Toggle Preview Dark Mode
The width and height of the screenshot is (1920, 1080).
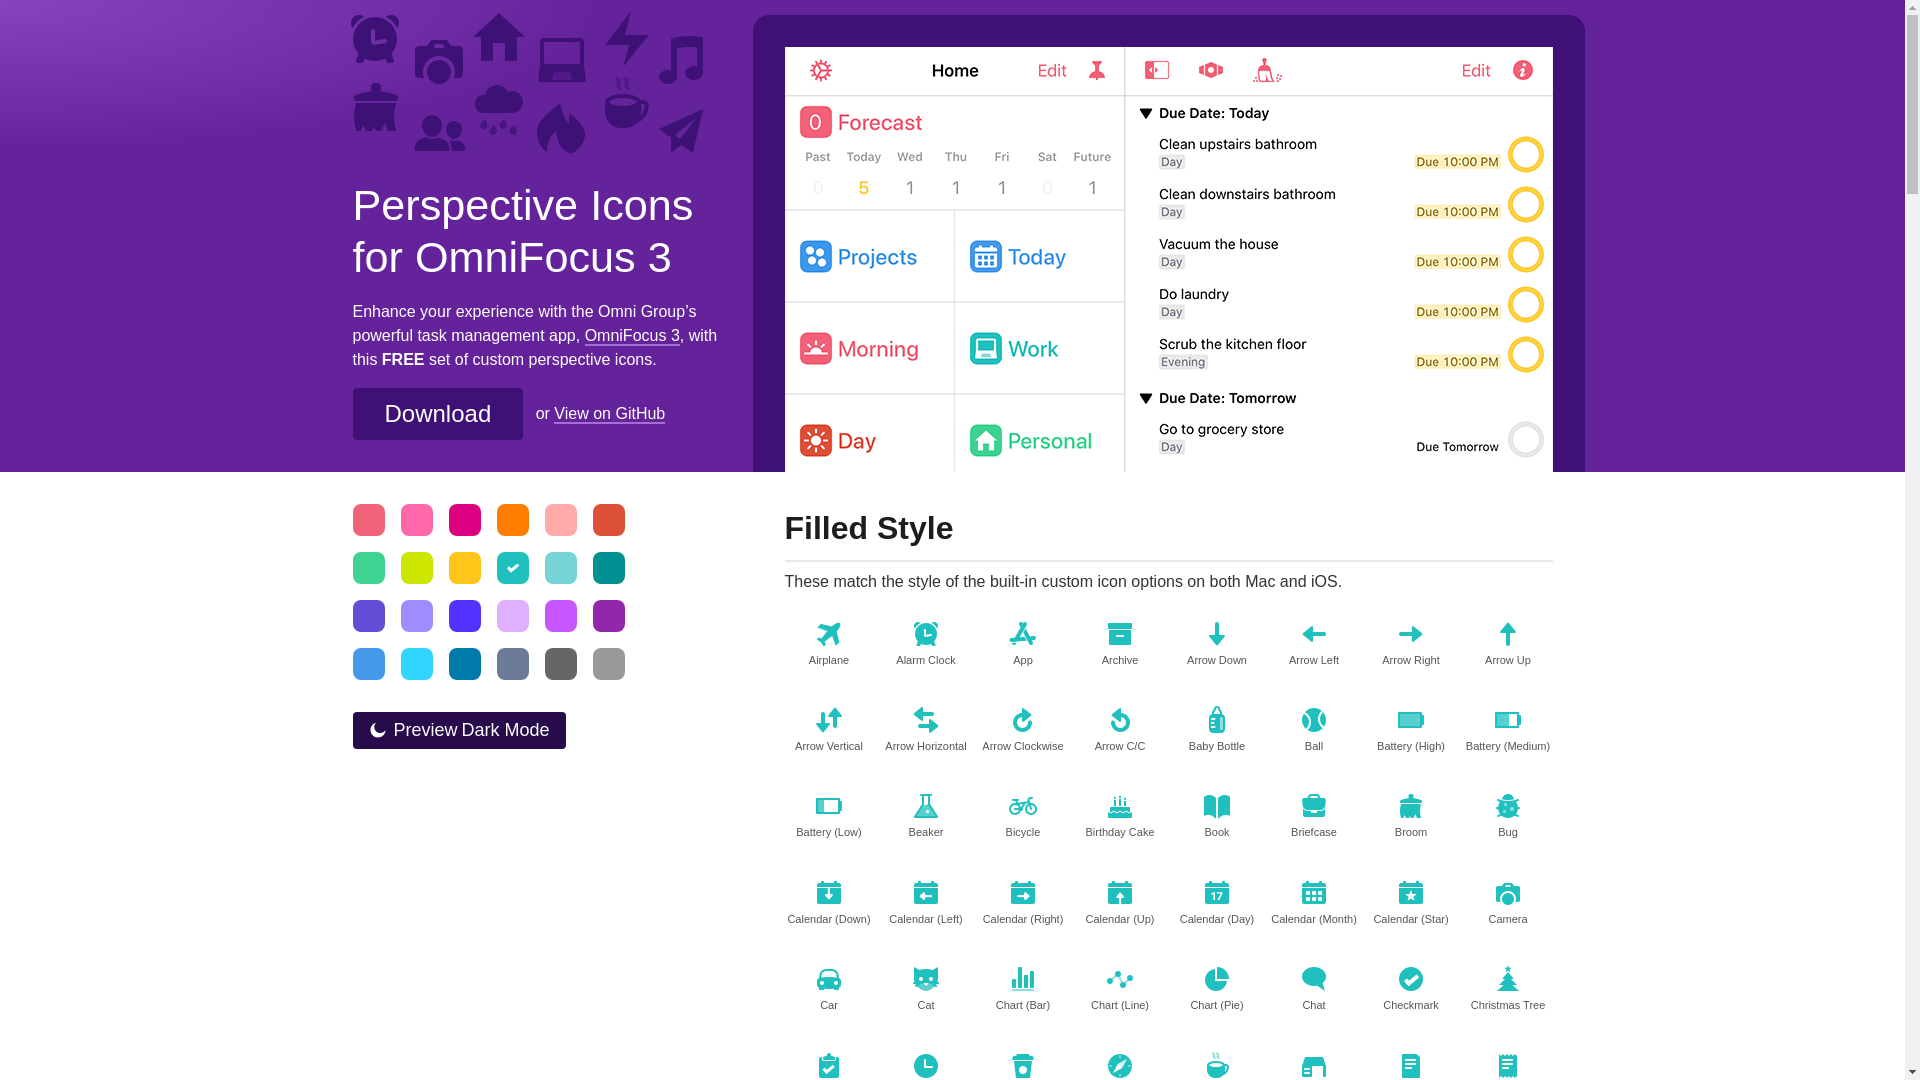tap(459, 730)
